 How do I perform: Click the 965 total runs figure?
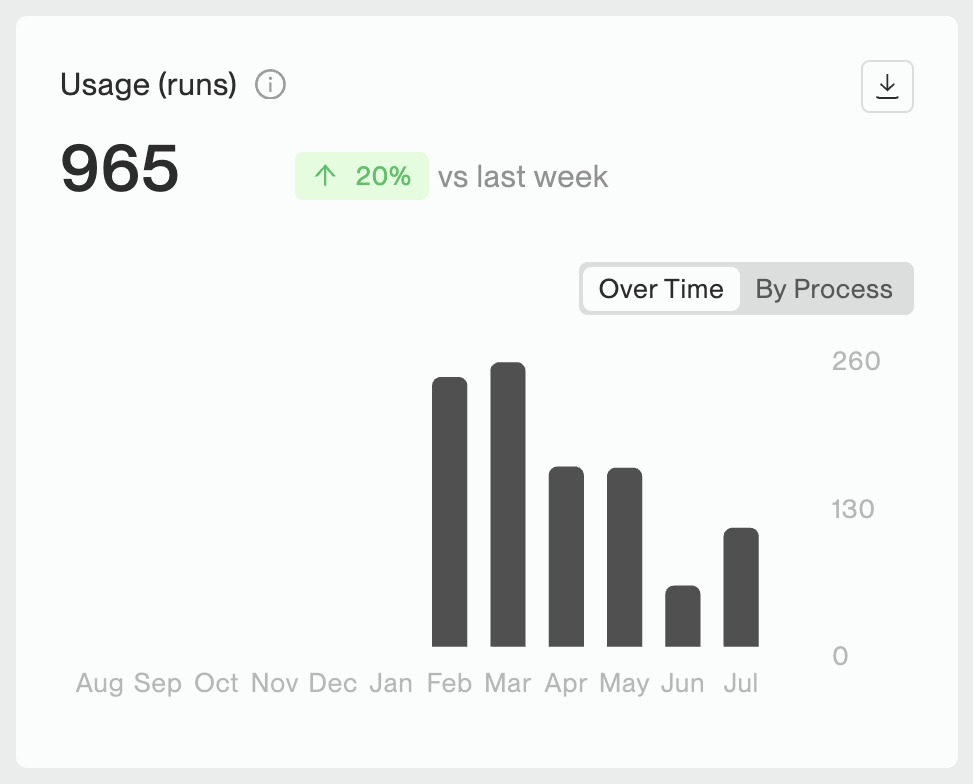120,168
